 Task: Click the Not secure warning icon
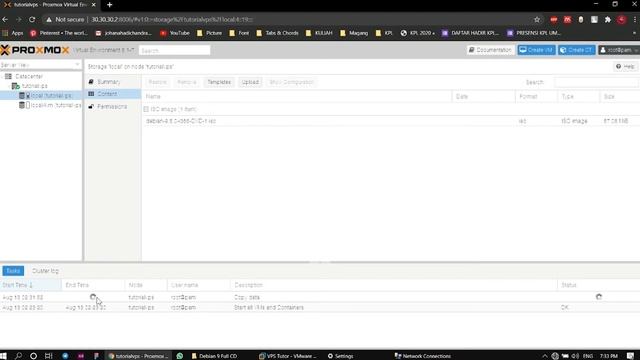49,19
